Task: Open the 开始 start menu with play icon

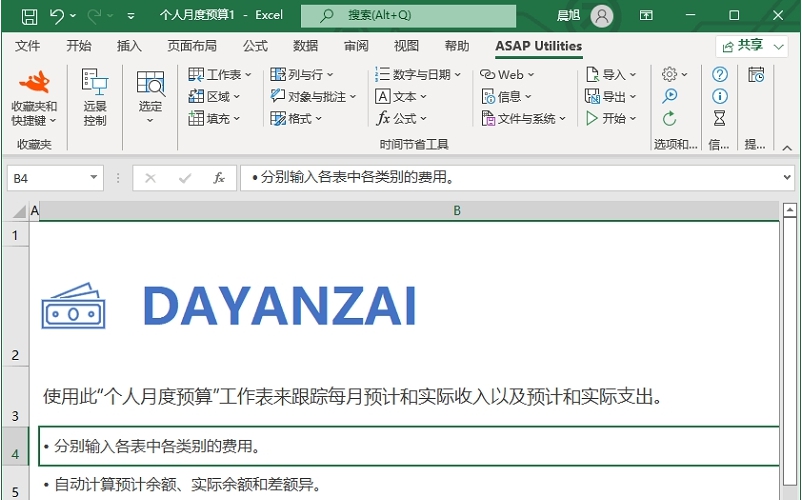Action: 611,118
